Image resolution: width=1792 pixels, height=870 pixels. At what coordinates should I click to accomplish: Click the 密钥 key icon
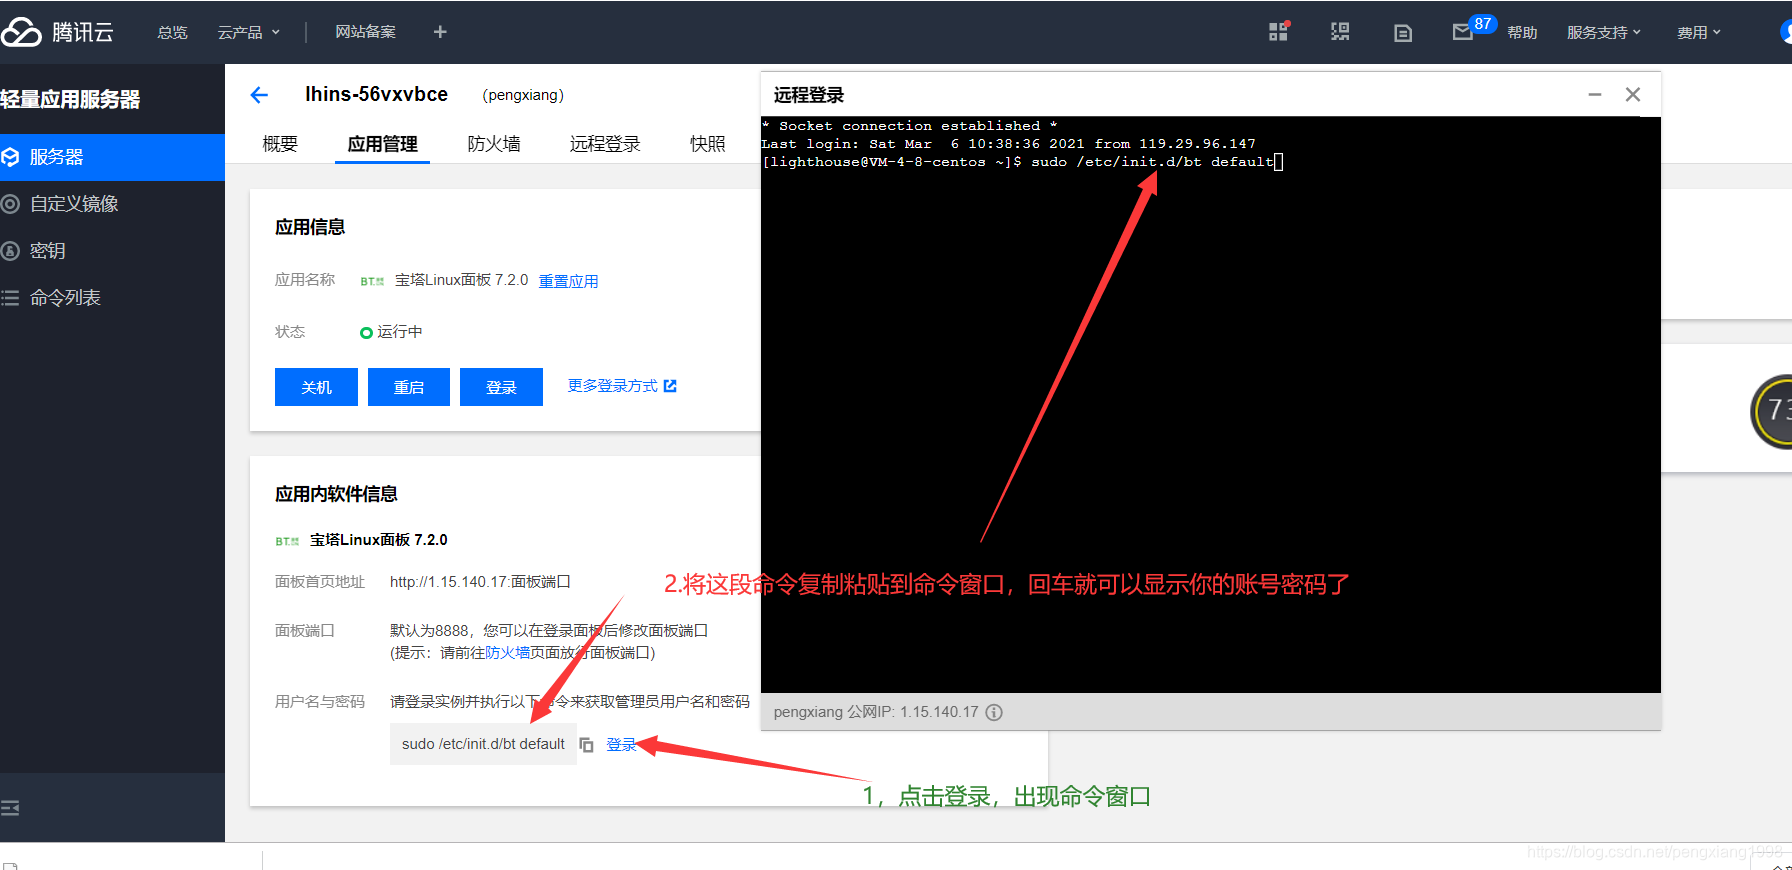pyautogui.click(x=11, y=251)
